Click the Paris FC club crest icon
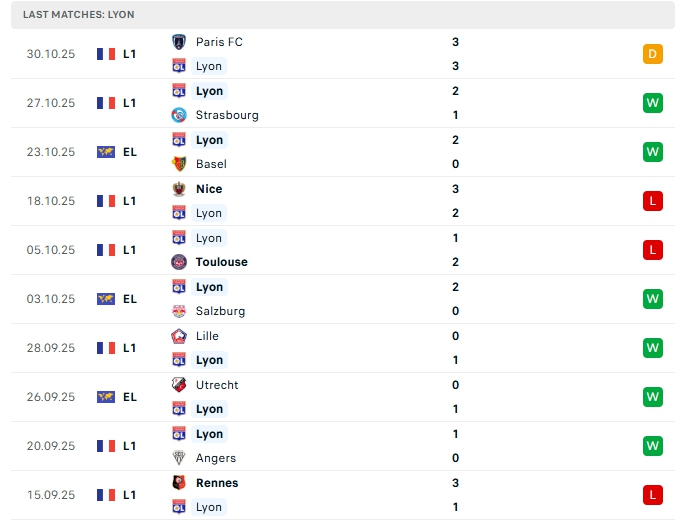 [x=180, y=42]
